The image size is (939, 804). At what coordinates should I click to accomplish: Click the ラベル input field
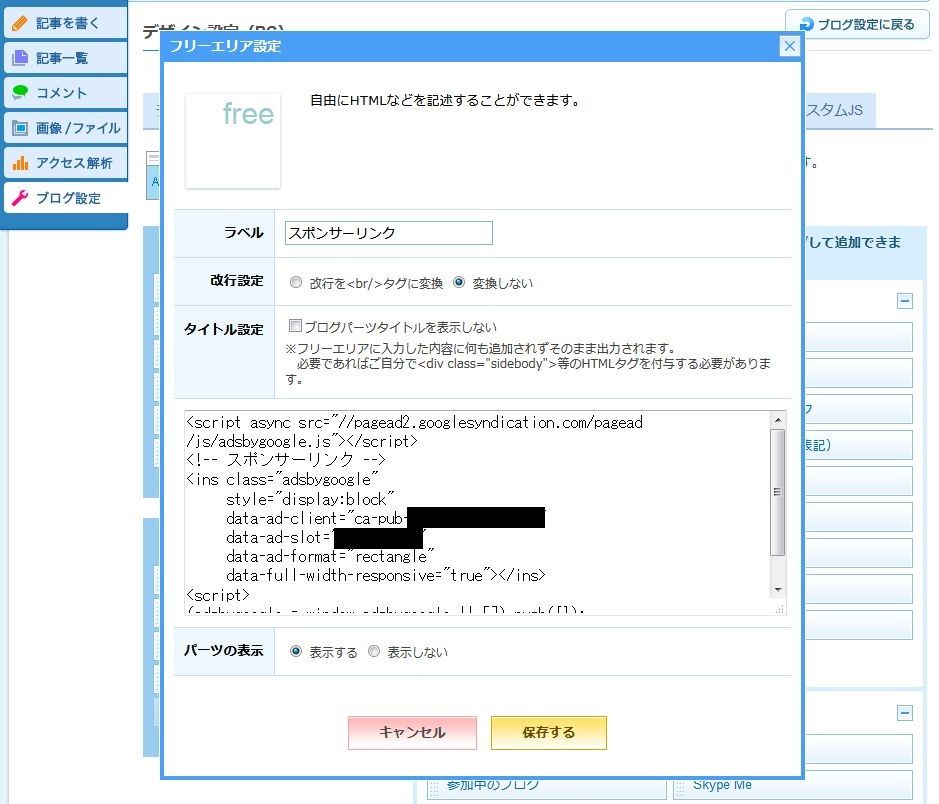[389, 233]
